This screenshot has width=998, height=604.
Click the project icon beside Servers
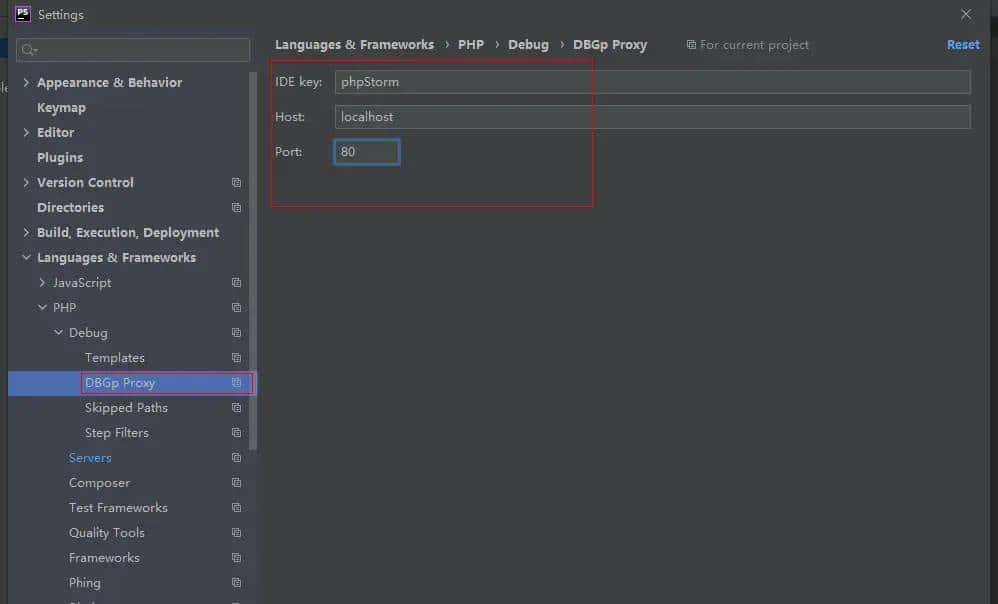coord(236,457)
